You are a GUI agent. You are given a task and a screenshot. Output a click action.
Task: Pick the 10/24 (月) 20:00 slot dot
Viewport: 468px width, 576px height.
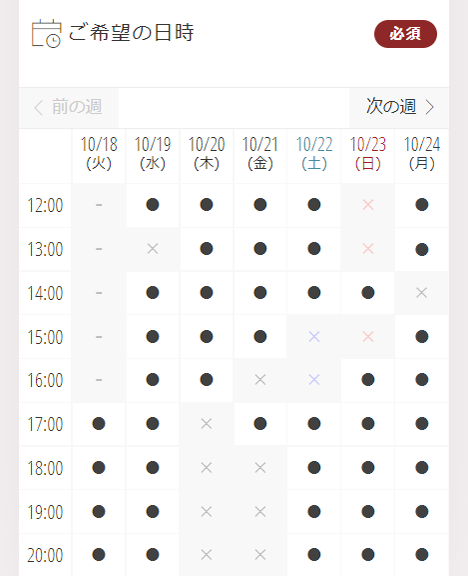pyautogui.click(x=422, y=554)
